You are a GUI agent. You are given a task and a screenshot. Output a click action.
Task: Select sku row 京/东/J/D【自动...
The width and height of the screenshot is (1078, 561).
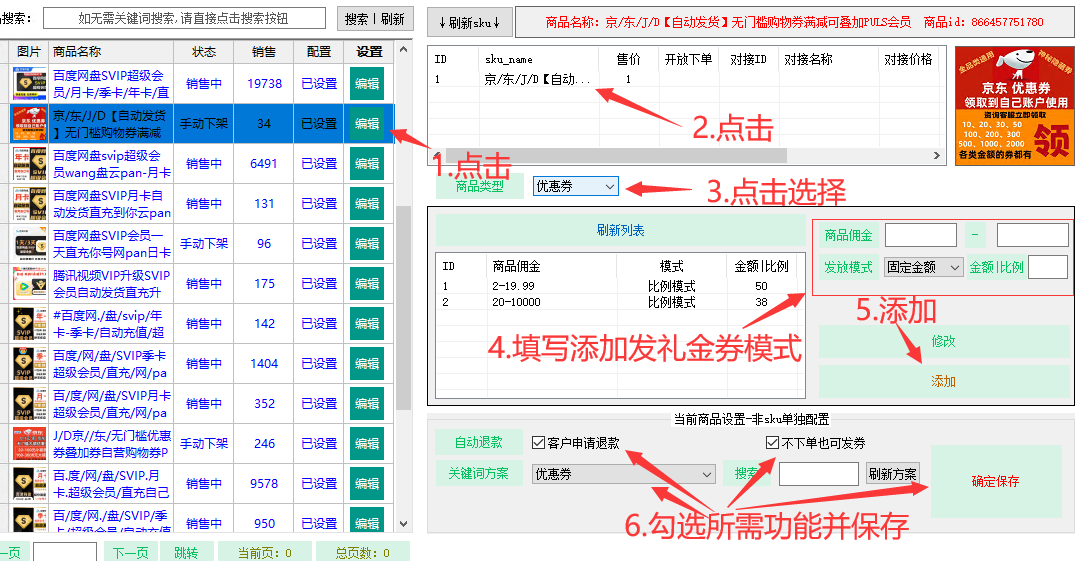[537, 80]
